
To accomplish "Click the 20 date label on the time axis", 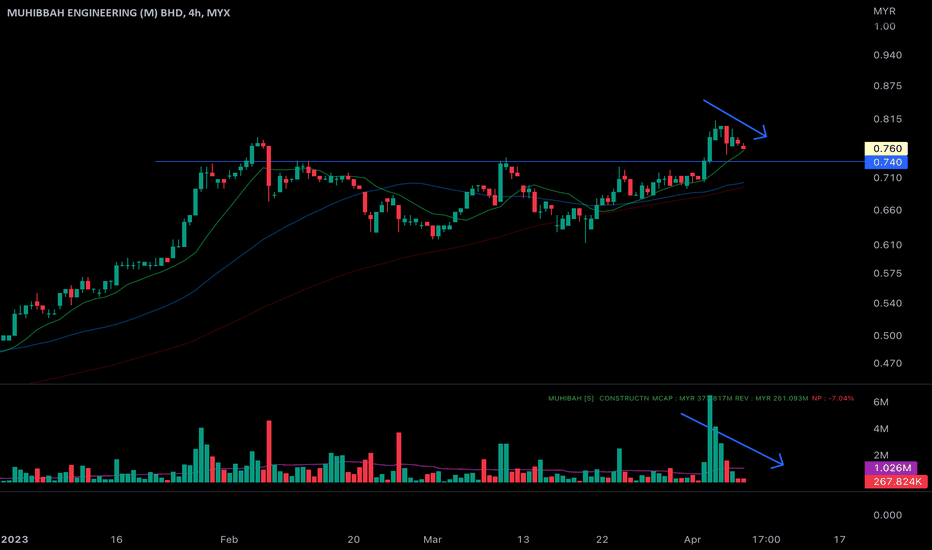I will click(354, 540).
